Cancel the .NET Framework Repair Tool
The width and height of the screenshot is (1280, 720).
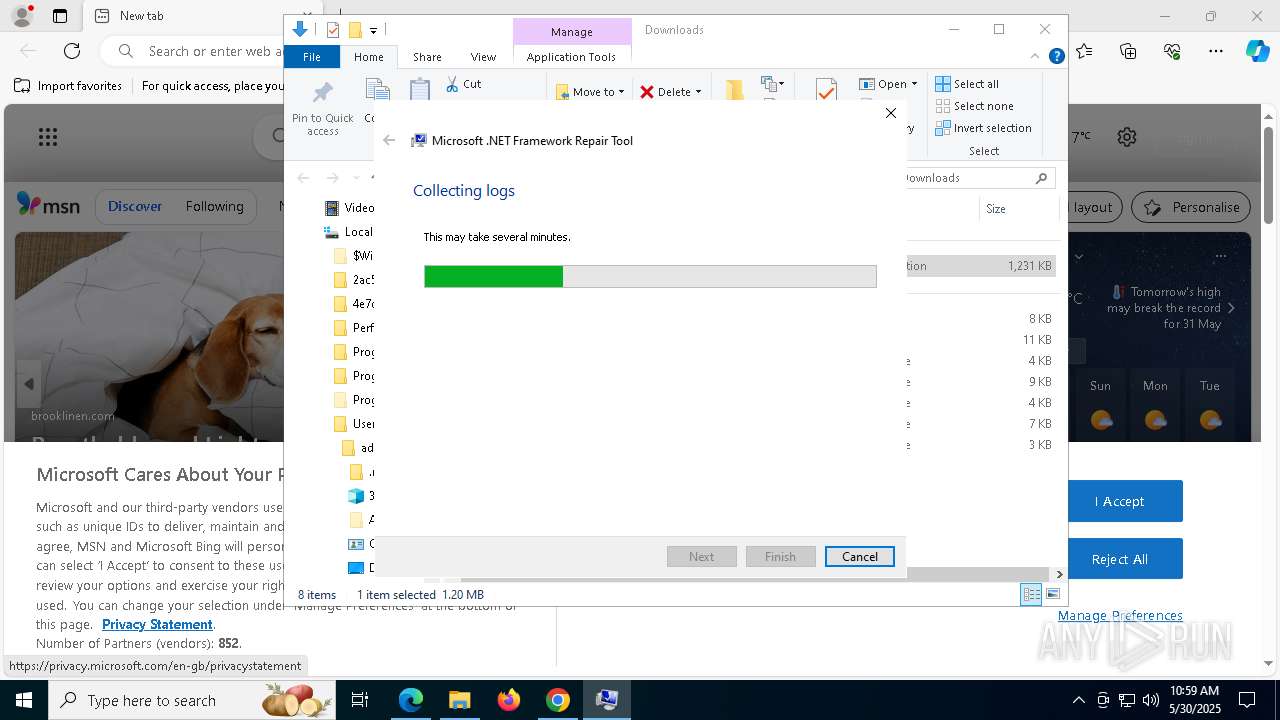[859, 556]
